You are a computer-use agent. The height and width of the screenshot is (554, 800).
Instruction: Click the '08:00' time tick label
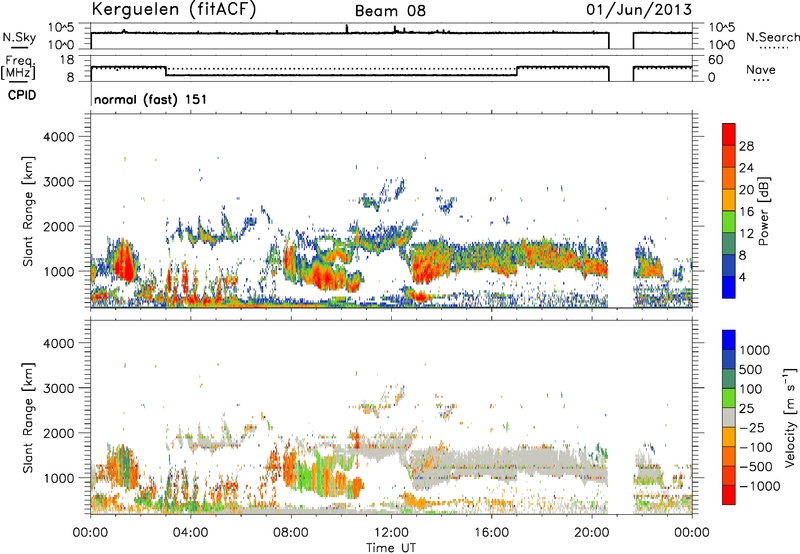tap(291, 533)
